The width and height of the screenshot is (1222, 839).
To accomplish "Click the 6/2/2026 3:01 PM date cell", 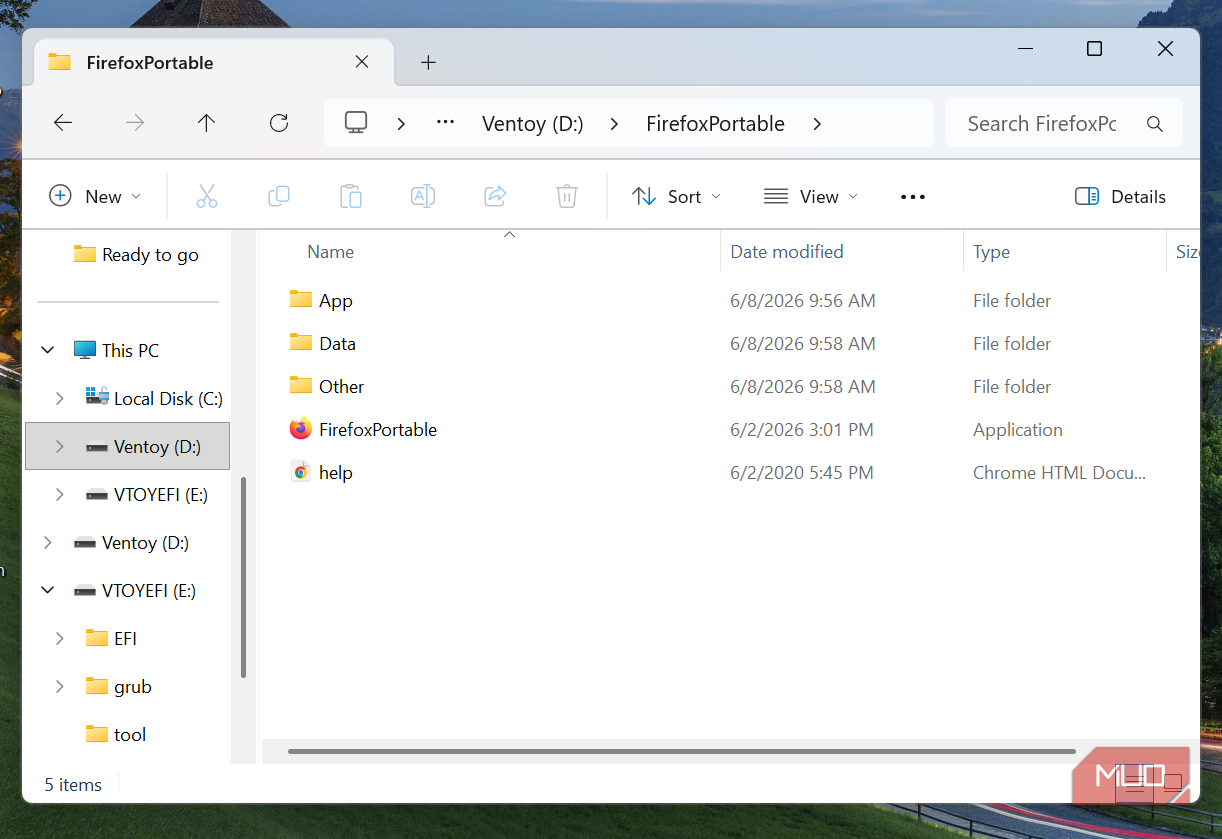I will pyautogui.click(x=802, y=429).
